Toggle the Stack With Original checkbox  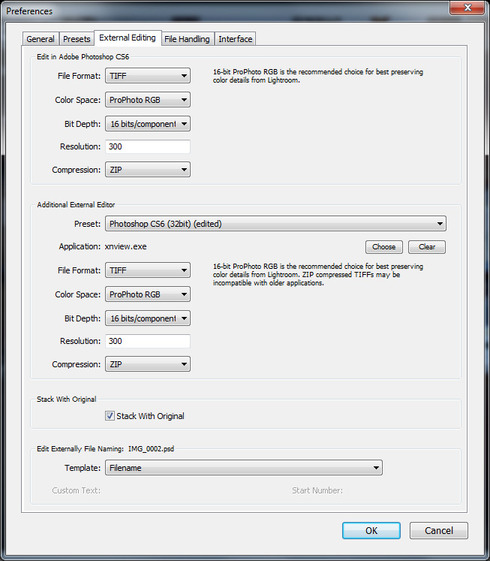pyautogui.click(x=110, y=416)
